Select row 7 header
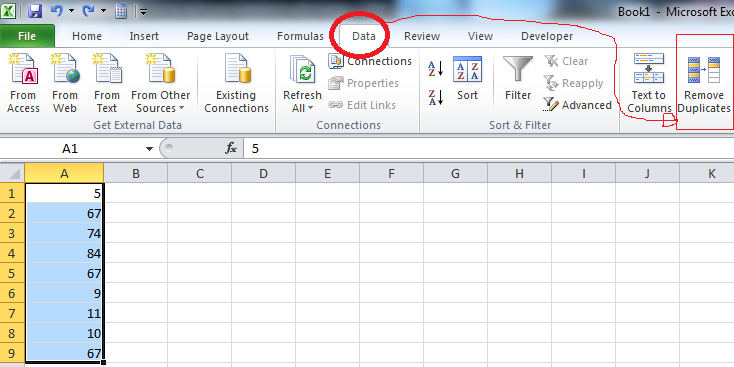 (12, 313)
